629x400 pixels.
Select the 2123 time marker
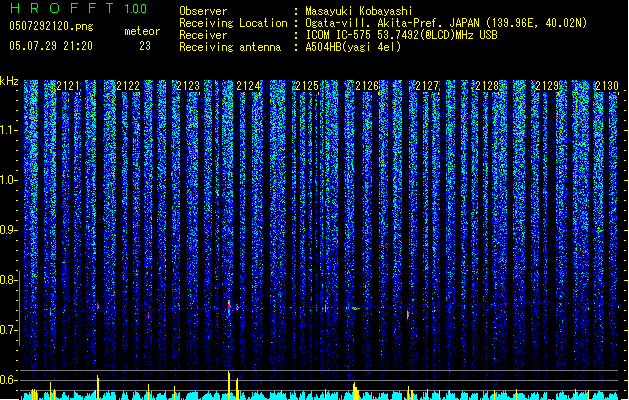pyautogui.click(x=188, y=86)
